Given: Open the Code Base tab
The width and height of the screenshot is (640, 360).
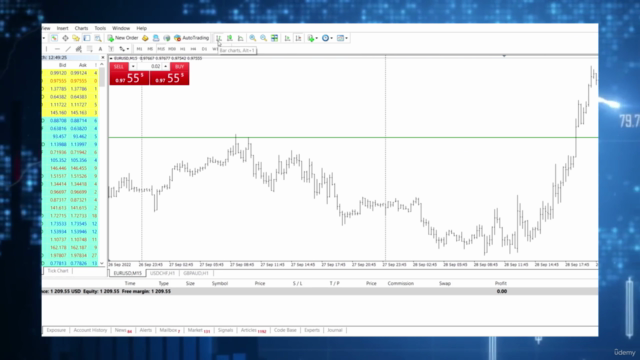Looking at the screenshot, I should (285, 330).
